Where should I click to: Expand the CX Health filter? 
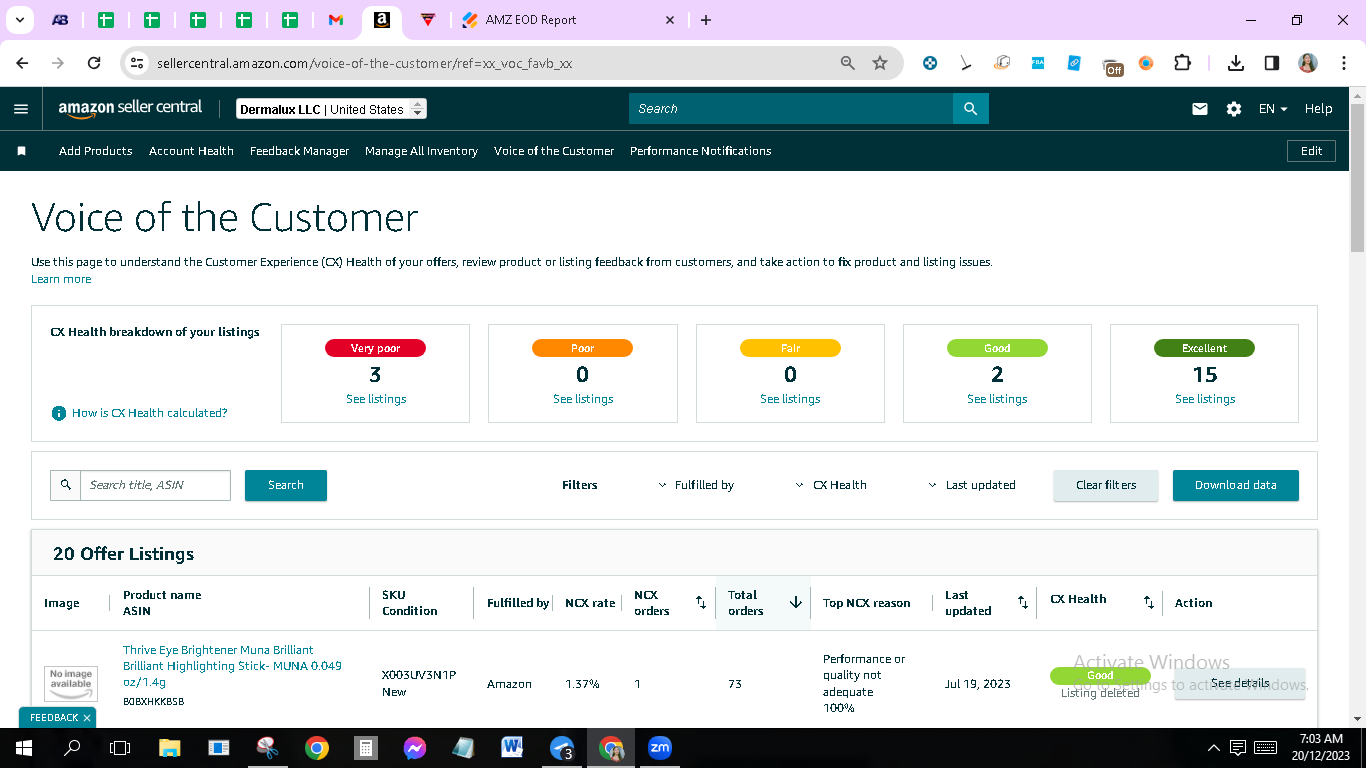tap(831, 485)
